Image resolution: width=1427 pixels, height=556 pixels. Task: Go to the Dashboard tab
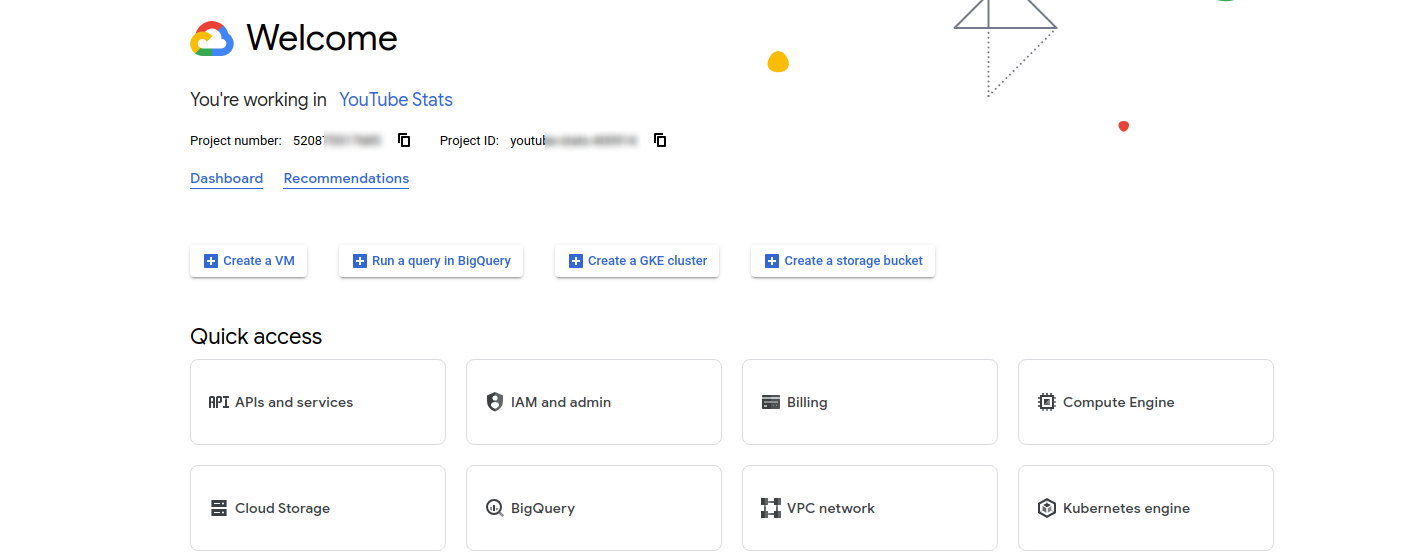click(x=226, y=179)
